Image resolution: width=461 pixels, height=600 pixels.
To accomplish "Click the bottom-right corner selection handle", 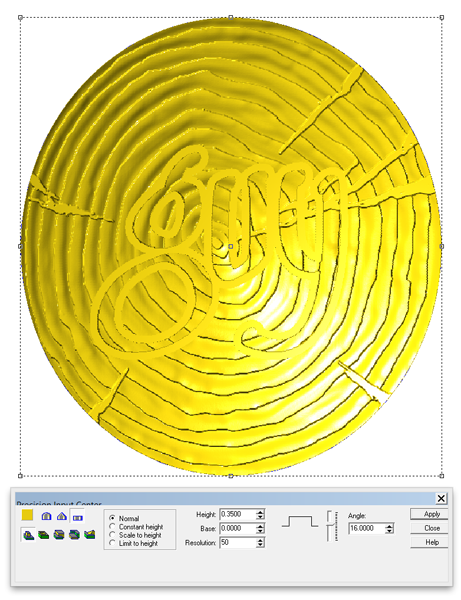I will [442, 476].
